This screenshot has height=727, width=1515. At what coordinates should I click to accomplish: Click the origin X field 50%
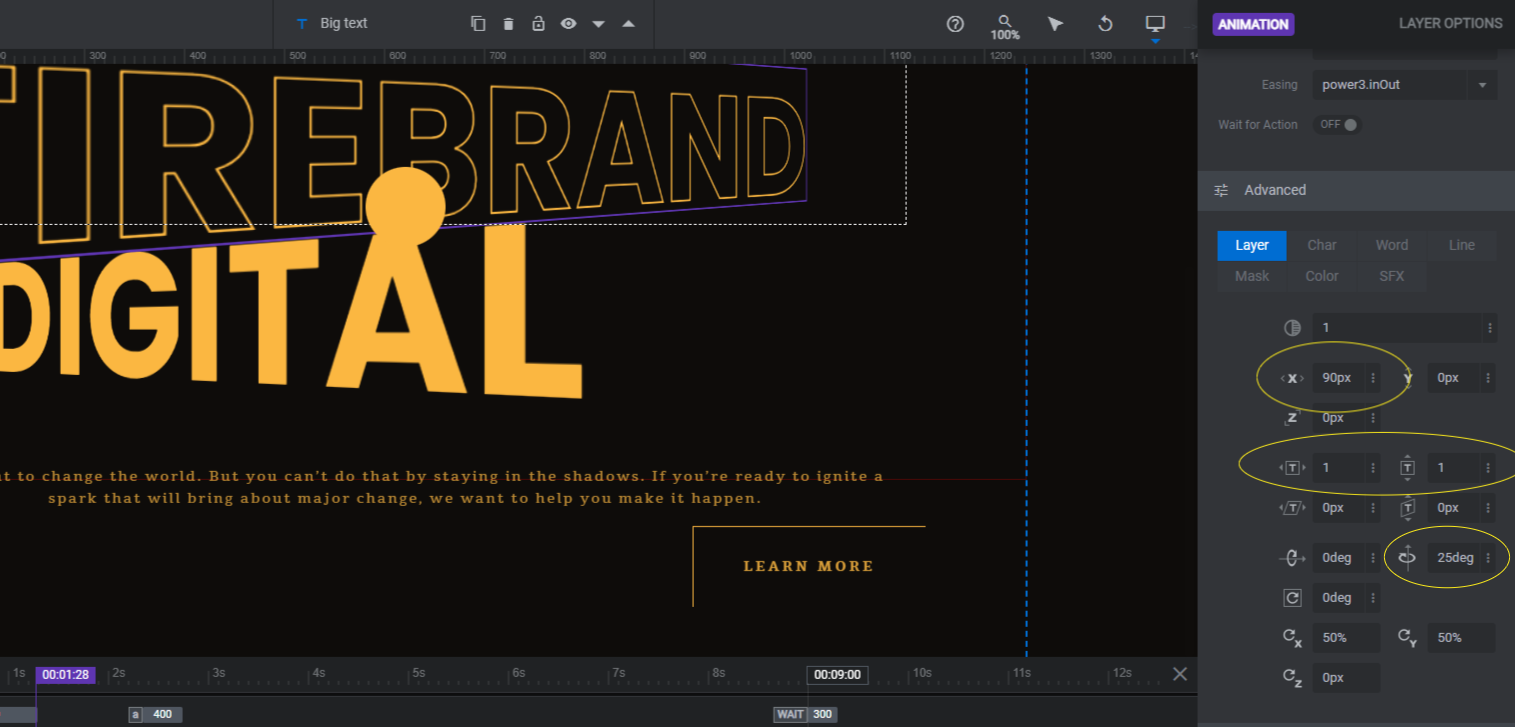point(1347,638)
